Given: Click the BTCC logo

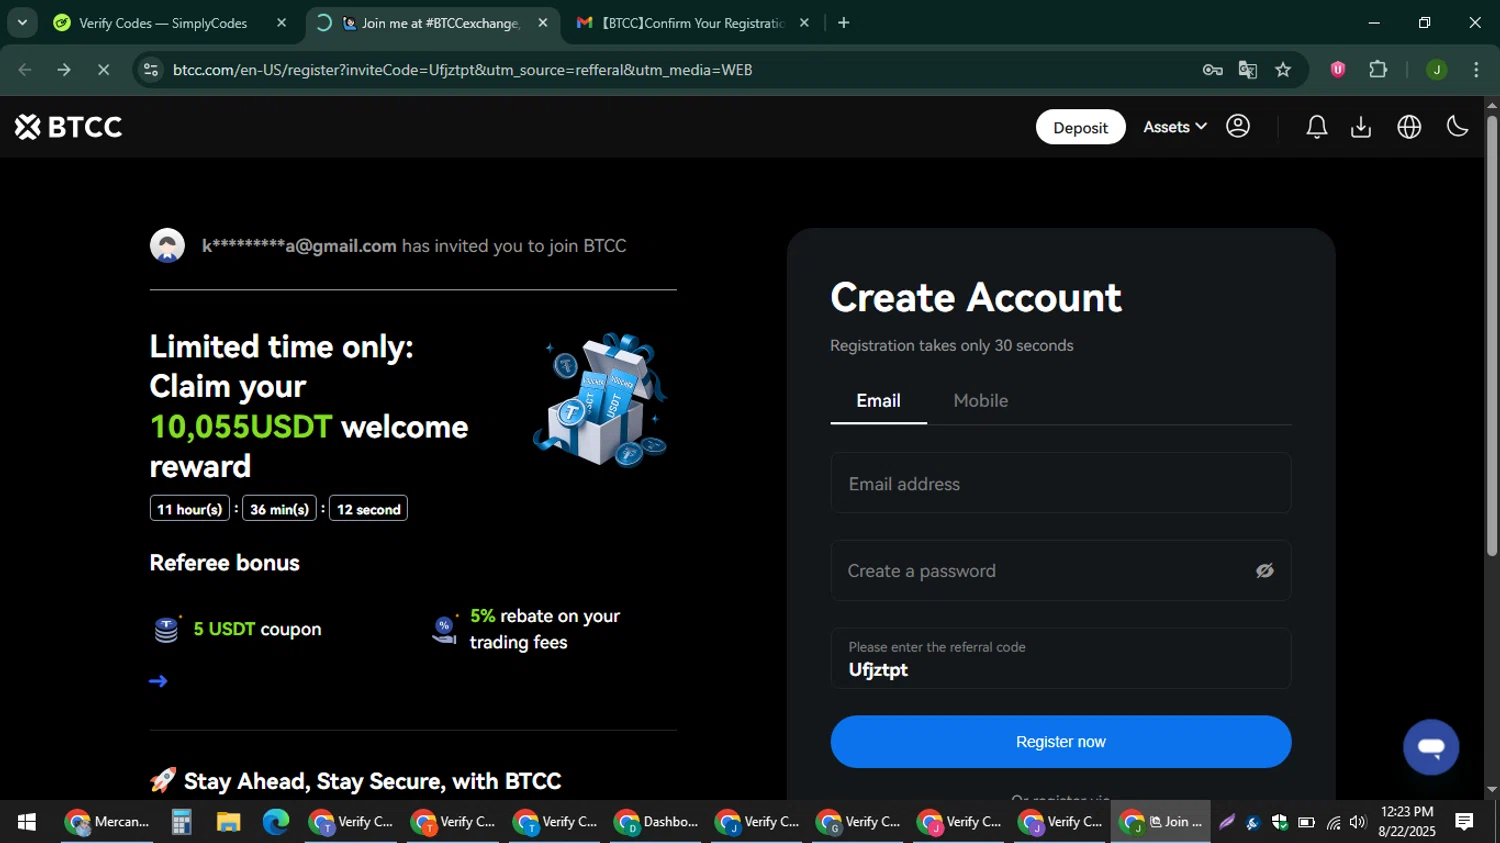Looking at the screenshot, I should pos(69,127).
